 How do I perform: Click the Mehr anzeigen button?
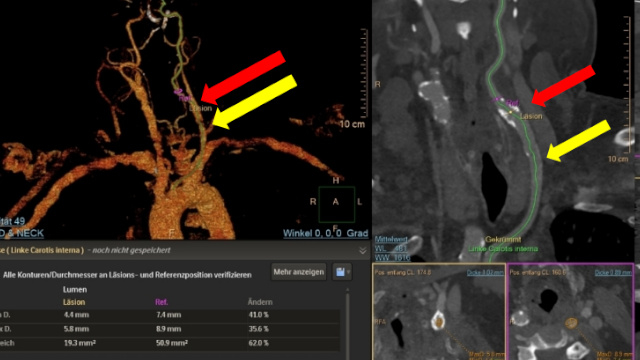pos(299,272)
